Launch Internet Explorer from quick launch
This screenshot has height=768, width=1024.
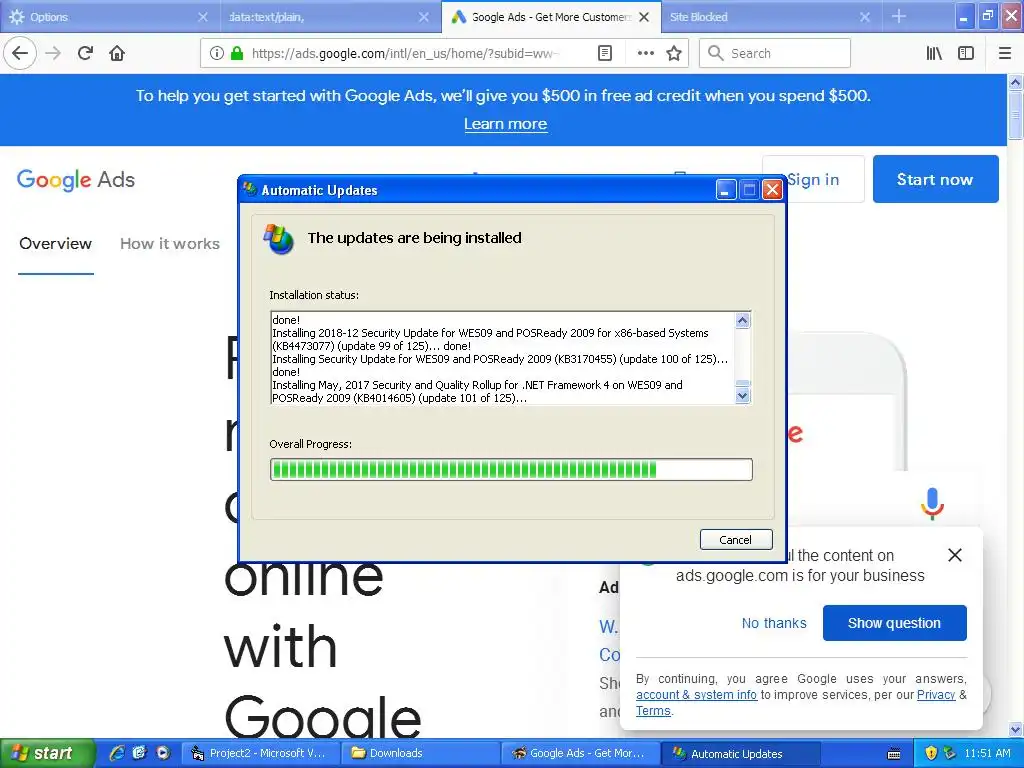117,753
